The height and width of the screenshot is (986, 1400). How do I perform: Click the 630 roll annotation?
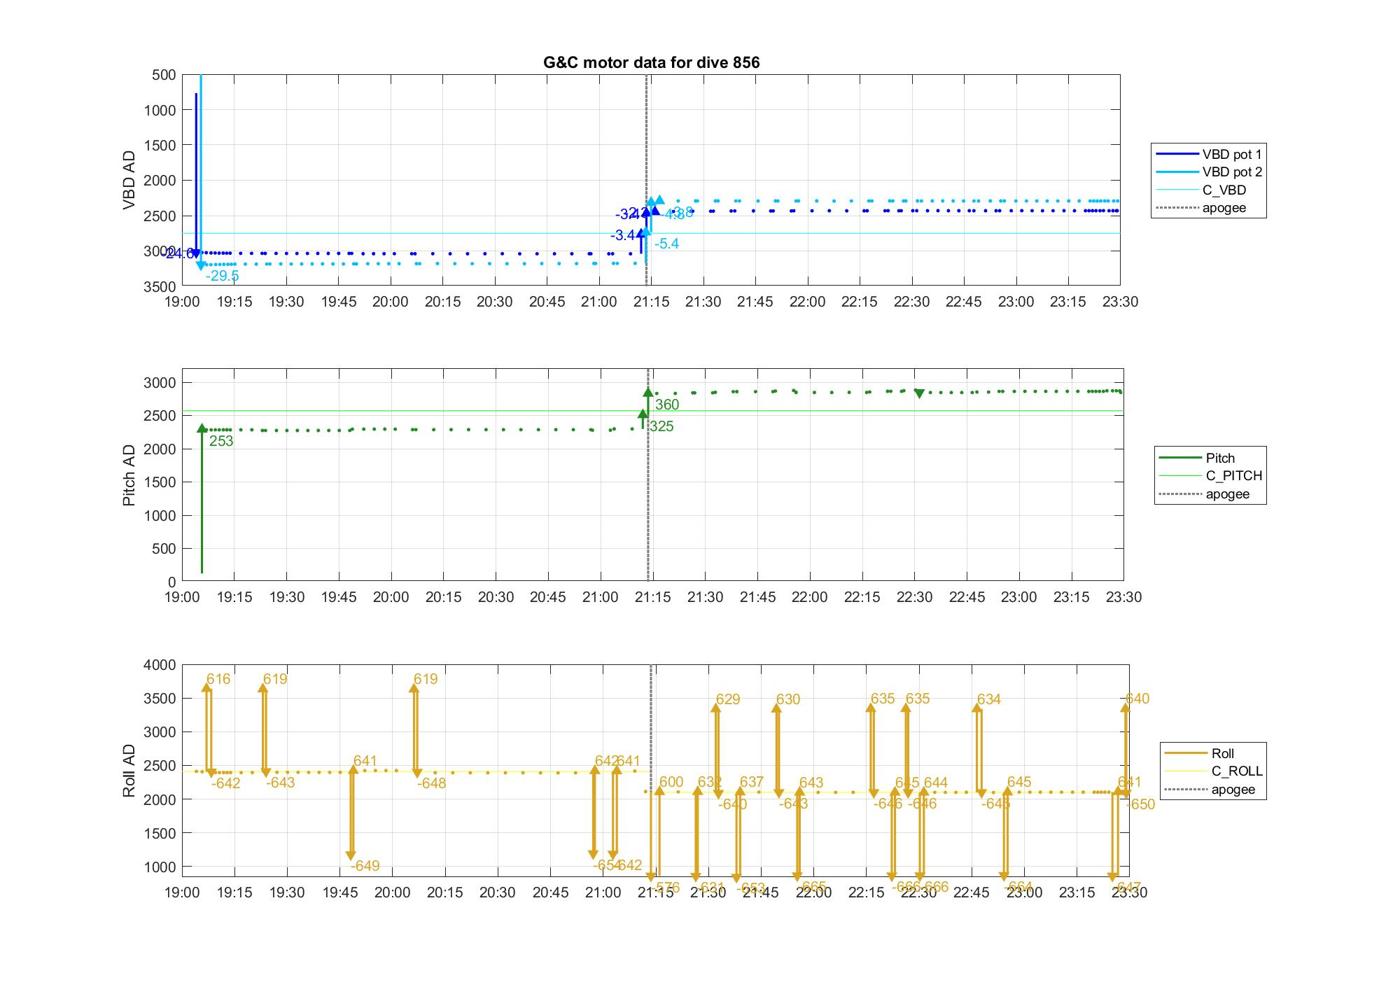tap(788, 699)
